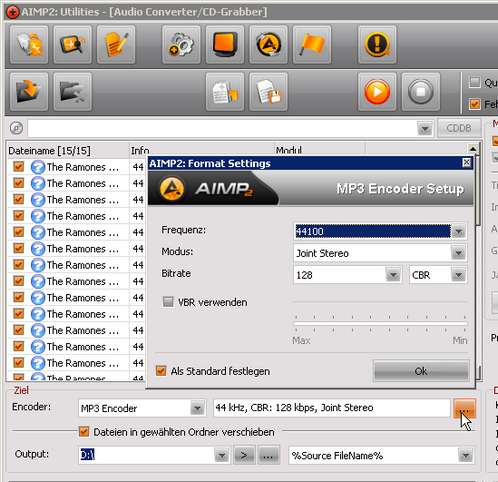Open the %Source FileName% dropdown
Viewport: 498px width, 482px height.
coord(465,455)
